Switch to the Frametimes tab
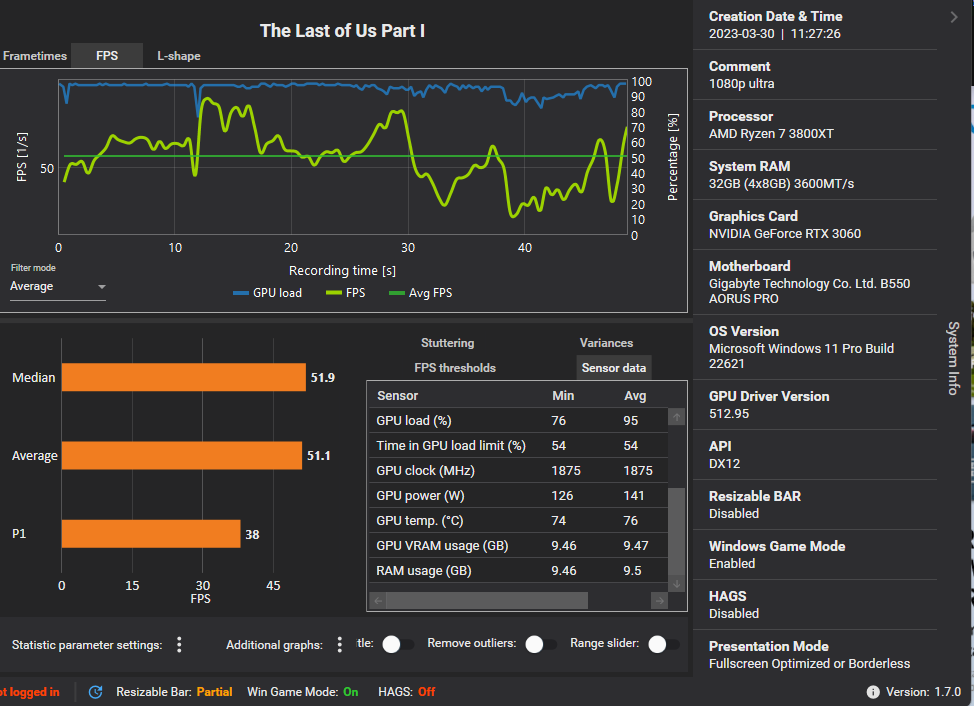974x706 pixels. (35, 56)
